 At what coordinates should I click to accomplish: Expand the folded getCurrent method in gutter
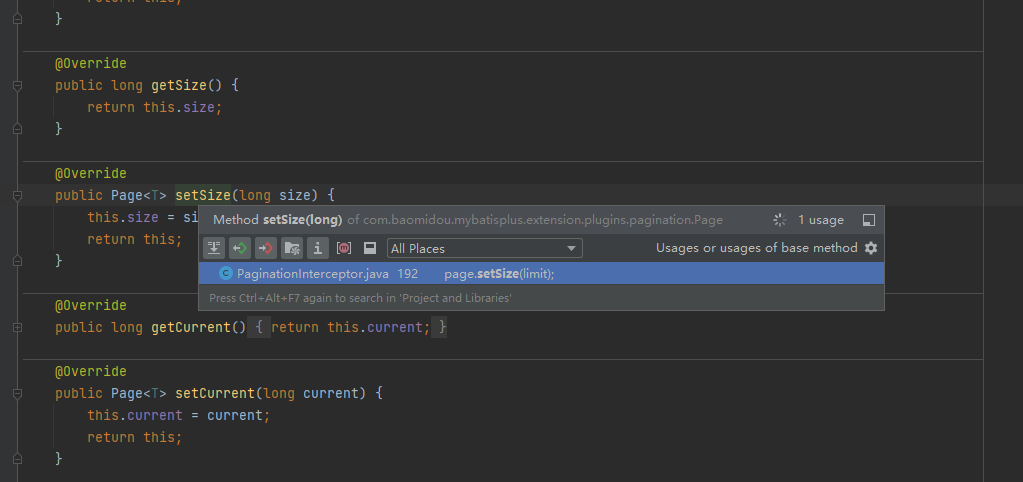pyautogui.click(x=18, y=327)
